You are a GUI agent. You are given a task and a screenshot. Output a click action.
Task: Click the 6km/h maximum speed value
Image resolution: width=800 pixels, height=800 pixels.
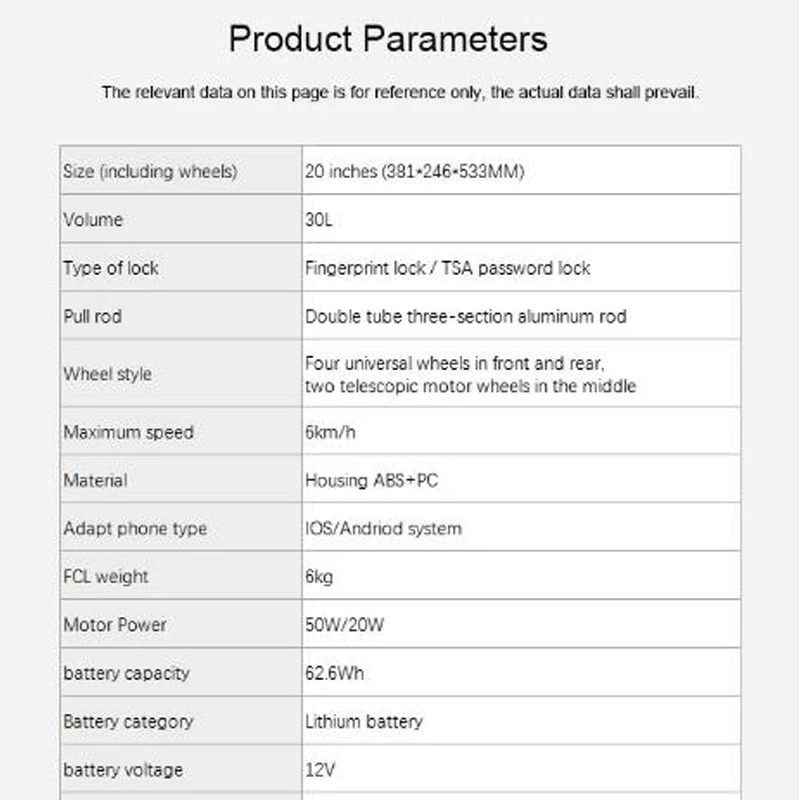pos(333,432)
